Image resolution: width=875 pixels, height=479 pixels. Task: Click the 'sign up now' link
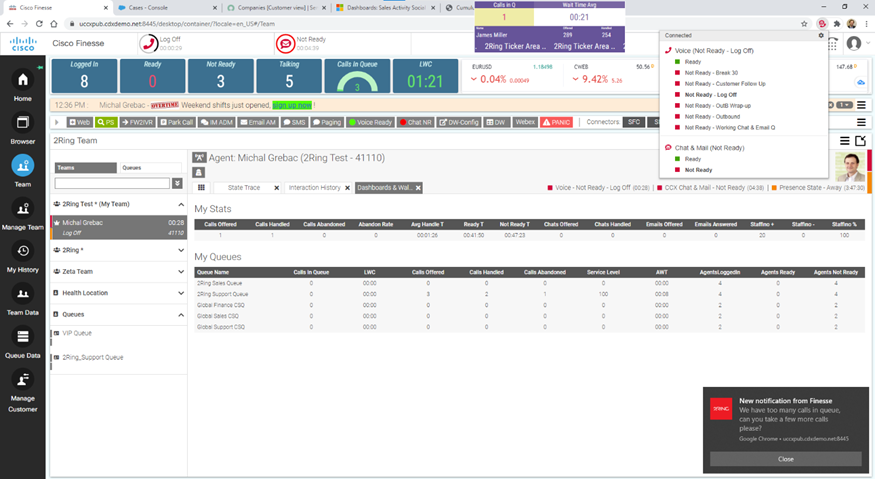(x=291, y=104)
